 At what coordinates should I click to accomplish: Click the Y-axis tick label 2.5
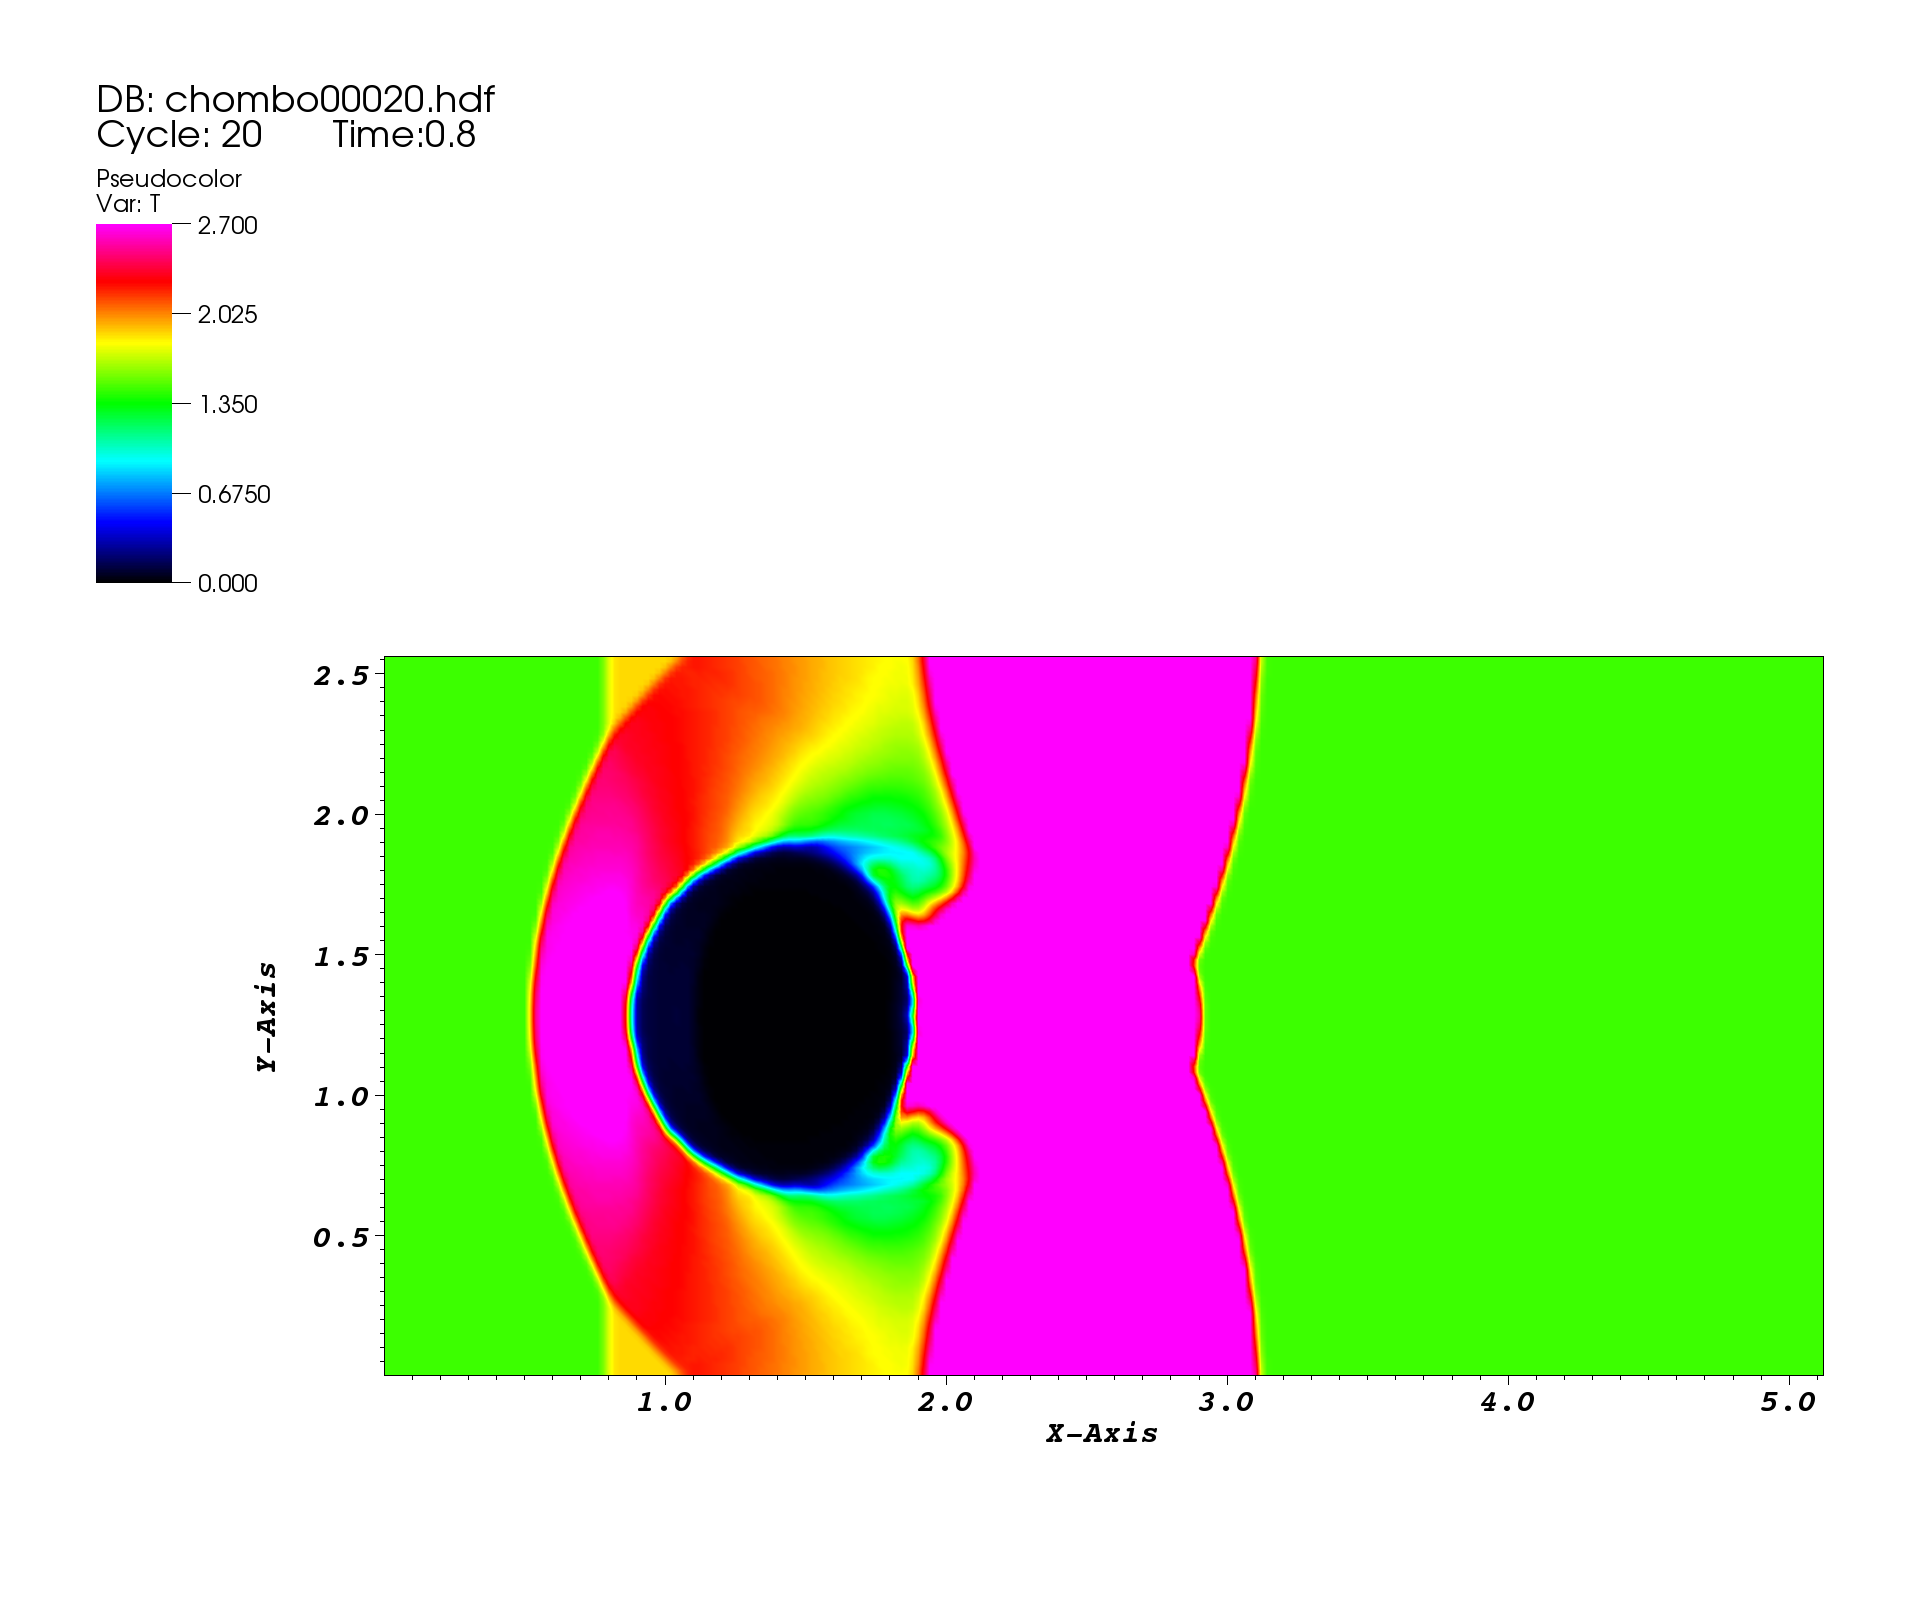click(341, 676)
